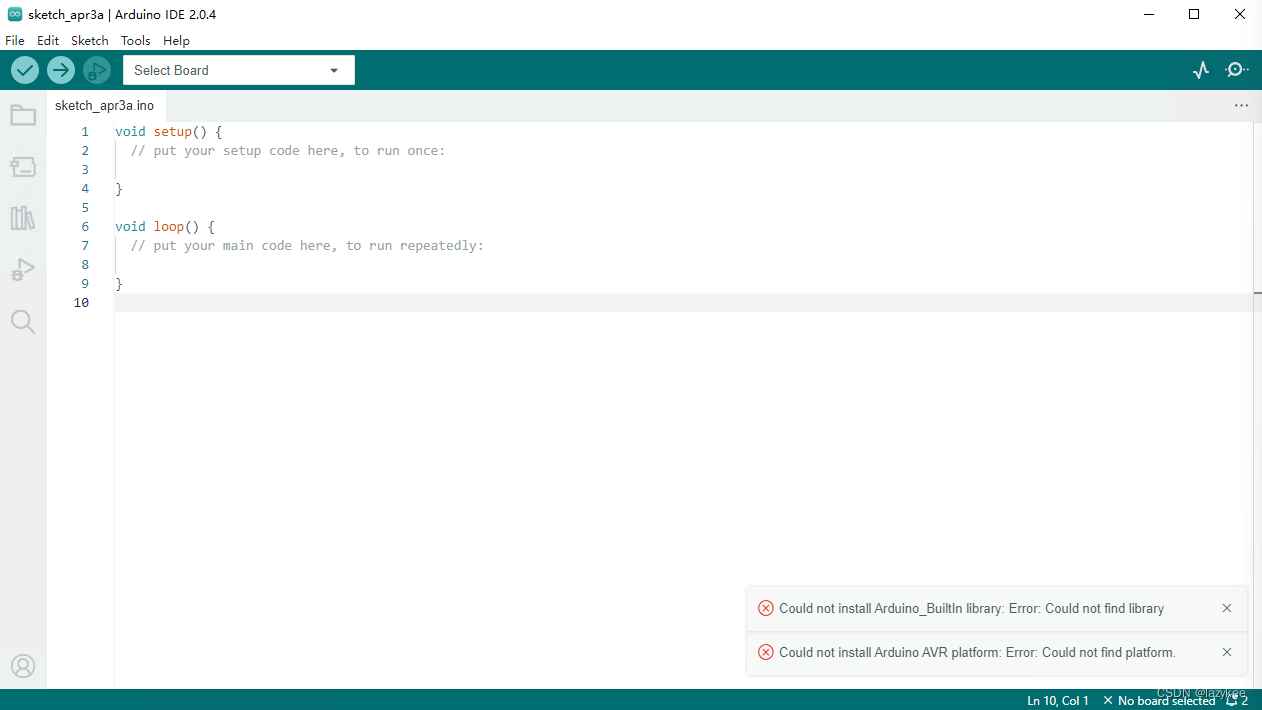Open the Search sidebar panel
This screenshot has height=710, width=1262.
23,321
